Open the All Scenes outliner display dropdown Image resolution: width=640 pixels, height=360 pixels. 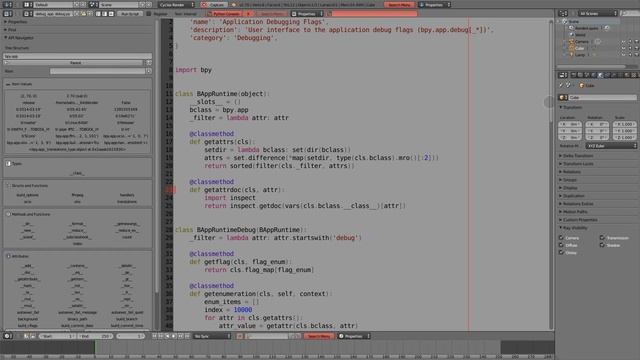click(598, 14)
